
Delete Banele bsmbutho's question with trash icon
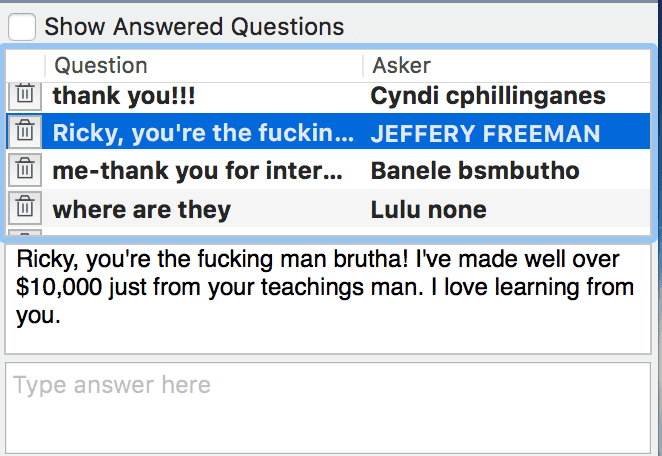[x=25, y=170]
